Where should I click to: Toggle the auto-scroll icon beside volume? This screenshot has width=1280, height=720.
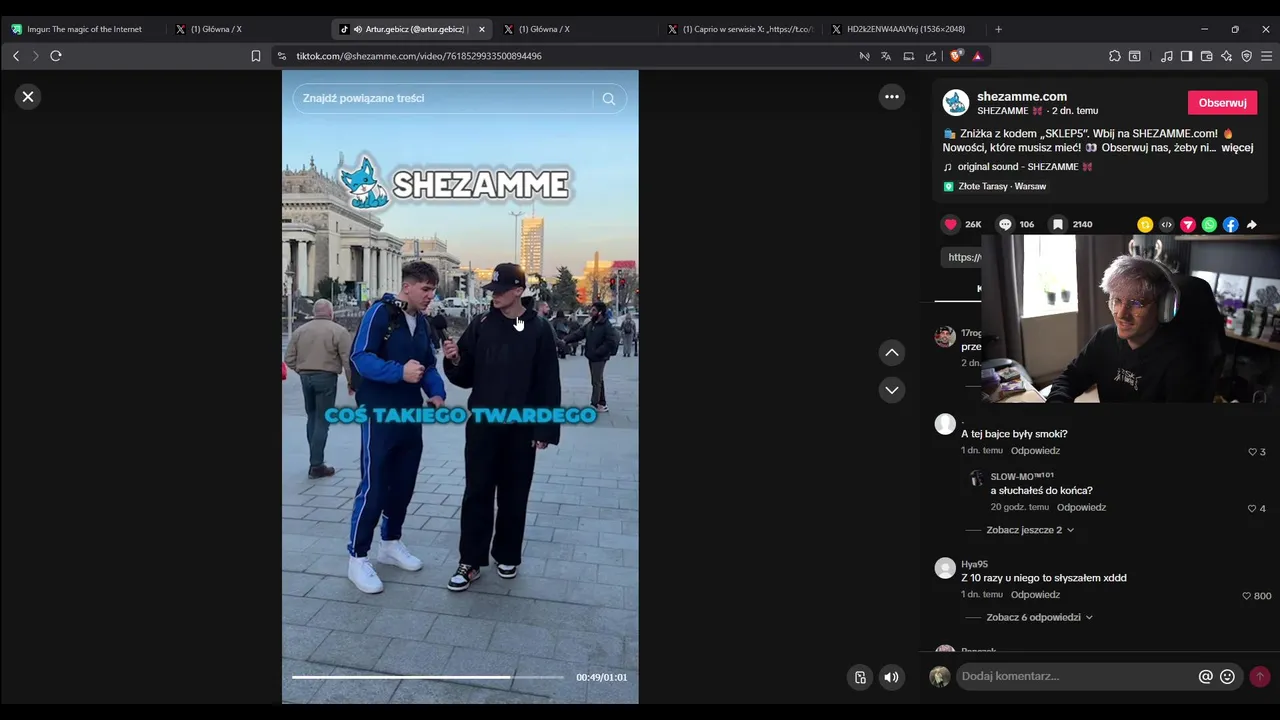pyautogui.click(x=860, y=677)
